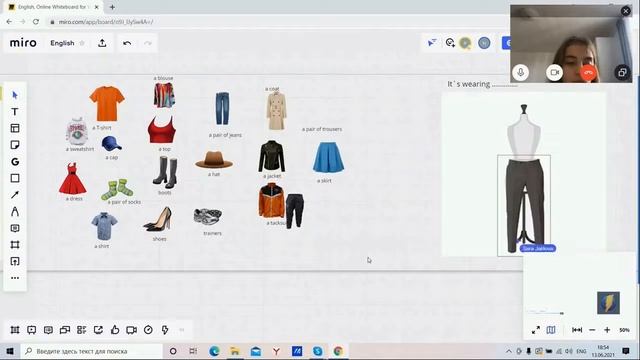Open a new browser tab
Image resolution: width=640 pixels, height=360 pixels.
click(112, 7)
